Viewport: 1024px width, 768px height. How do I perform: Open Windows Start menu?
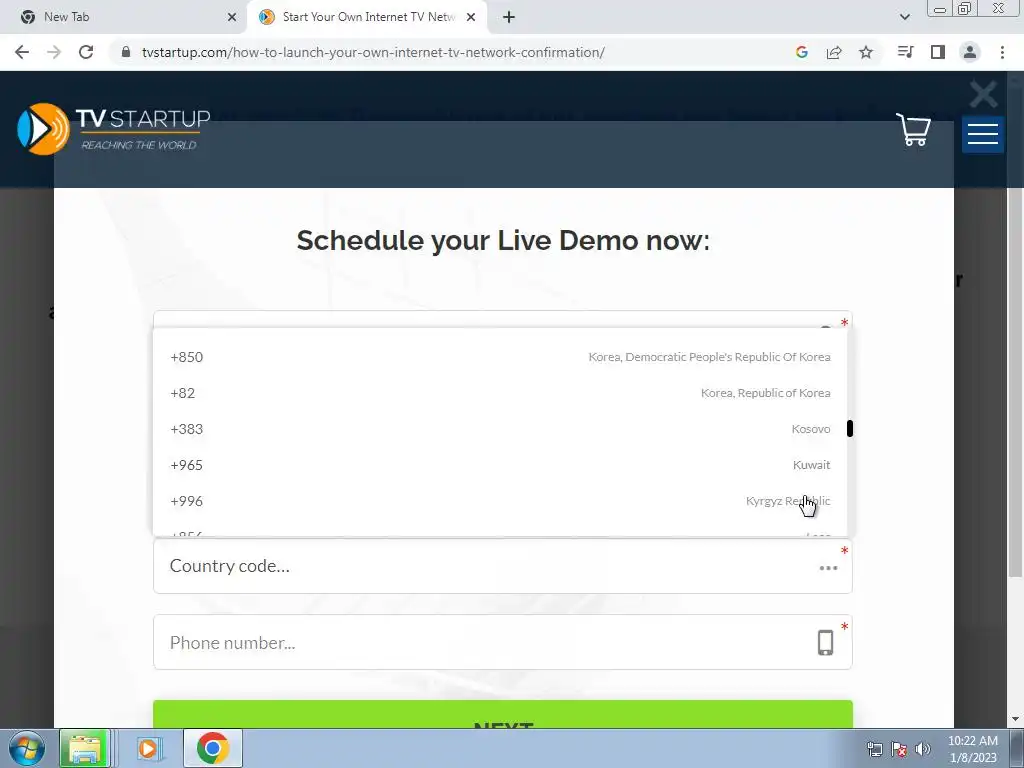[27, 748]
